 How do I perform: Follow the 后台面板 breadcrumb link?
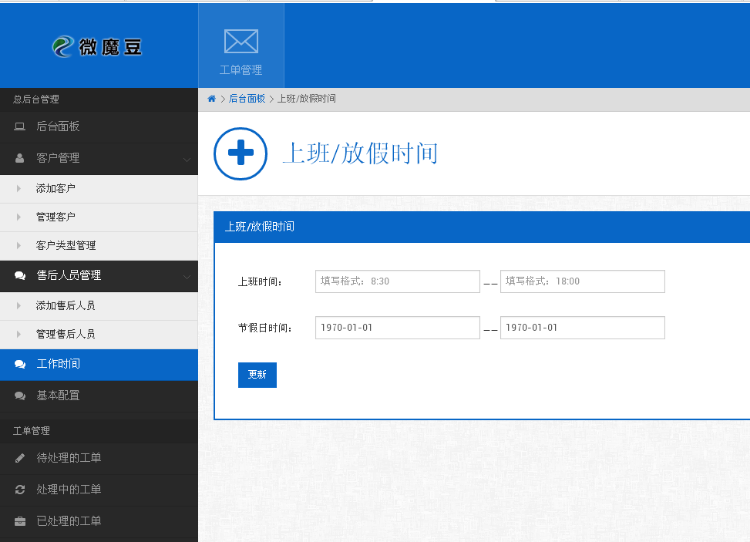click(247, 98)
